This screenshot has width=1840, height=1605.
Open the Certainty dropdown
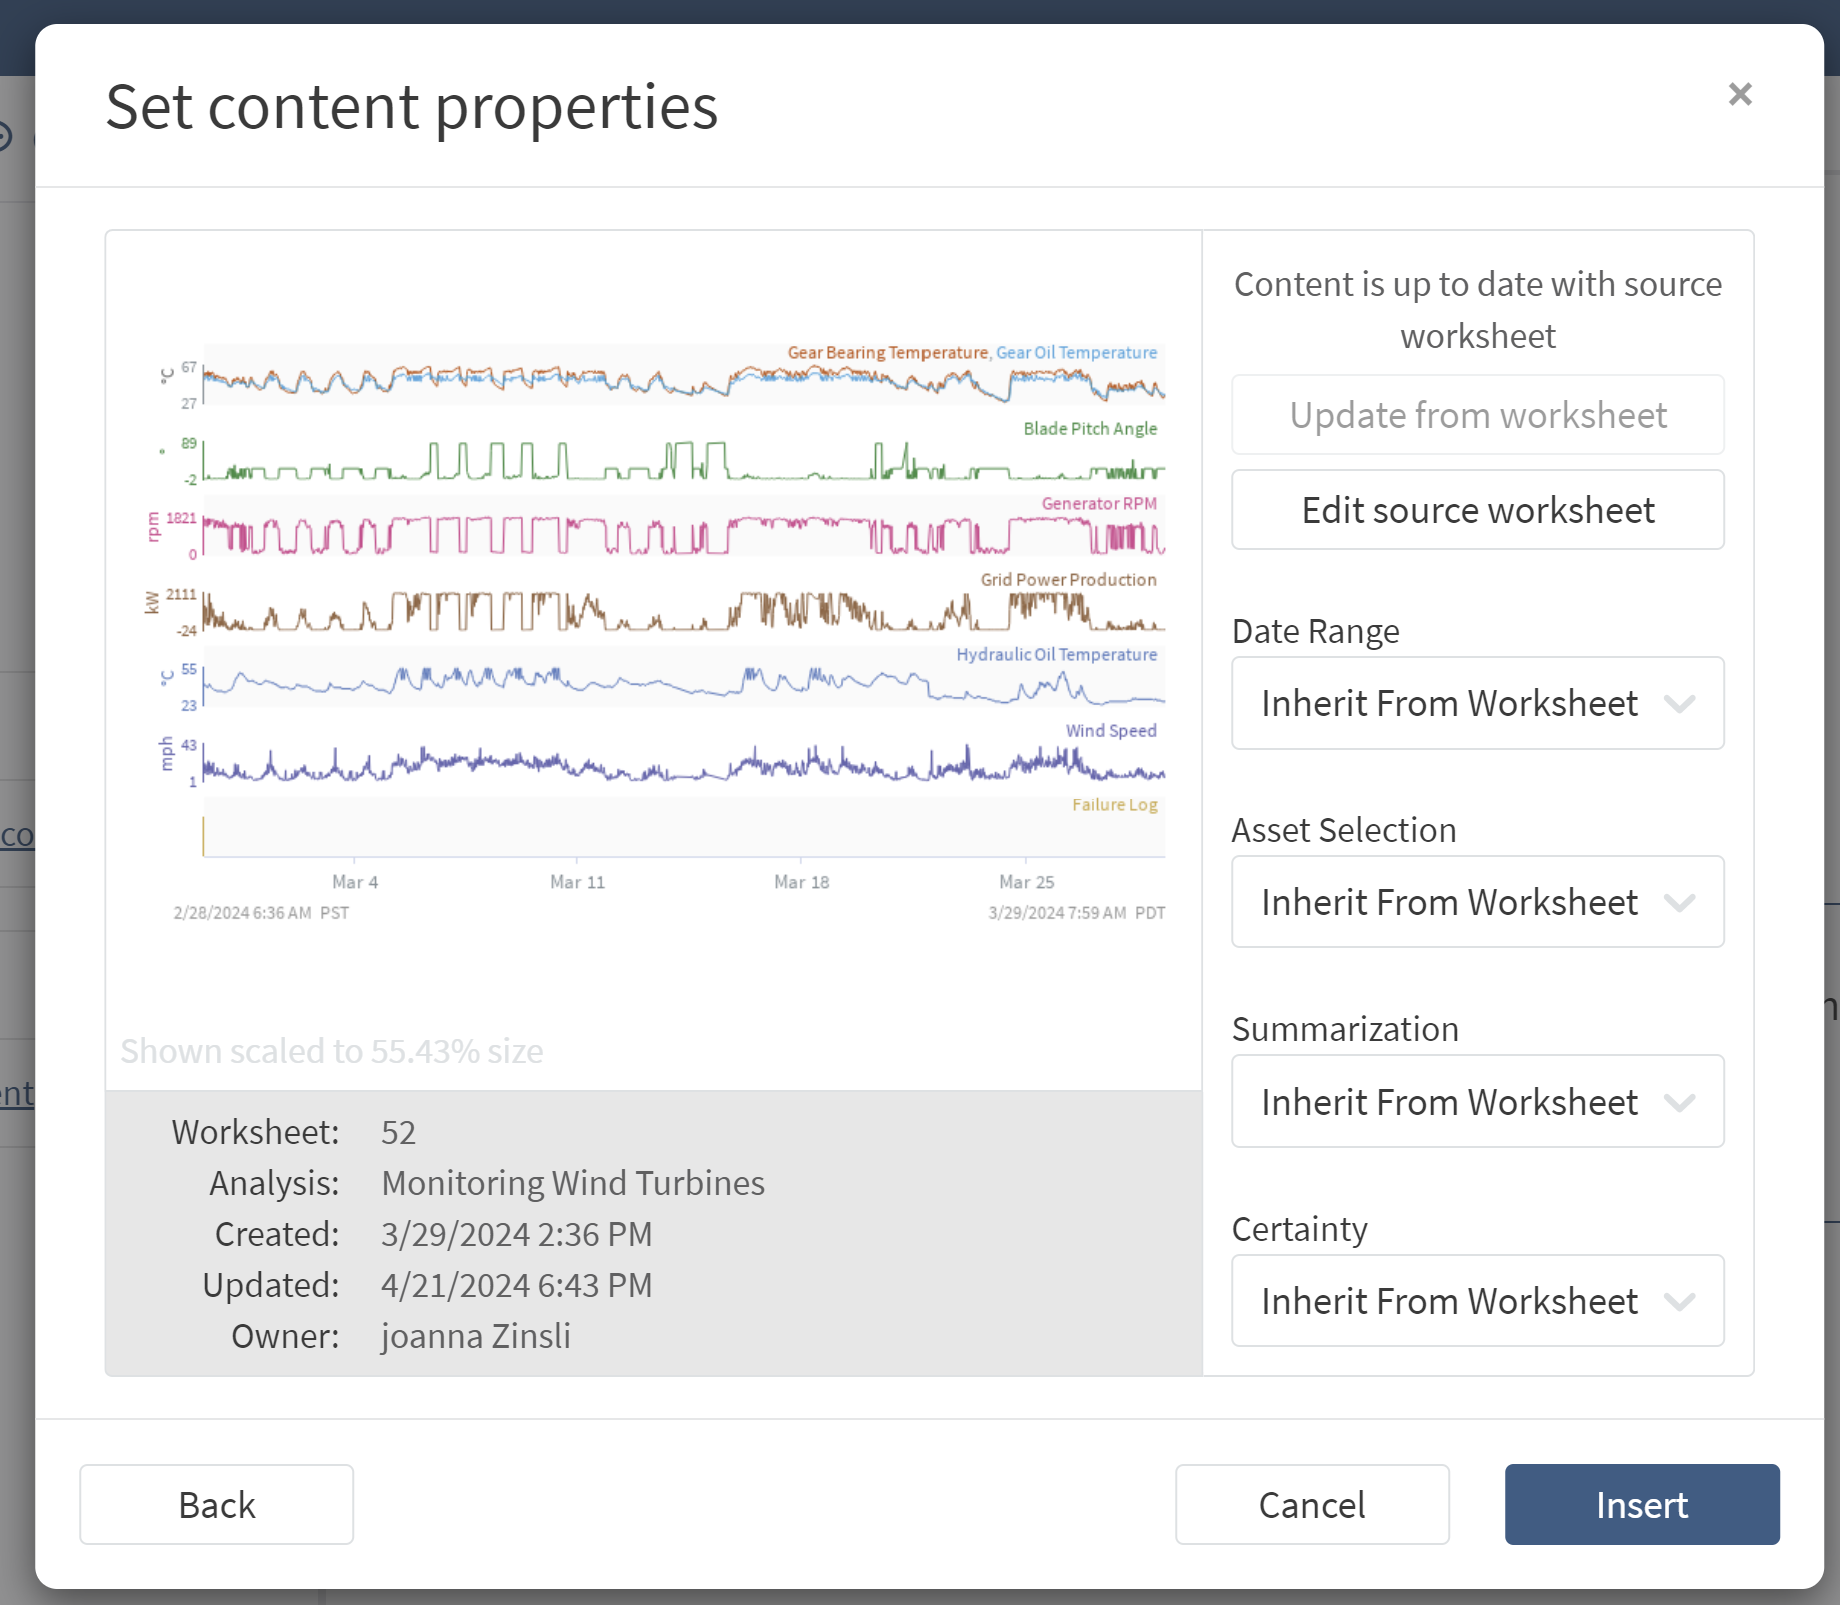click(1477, 1300)
